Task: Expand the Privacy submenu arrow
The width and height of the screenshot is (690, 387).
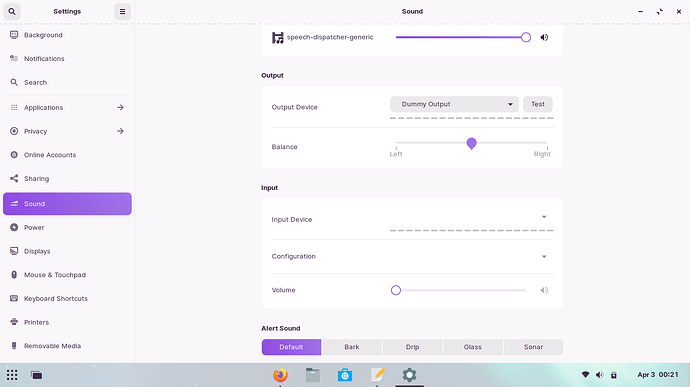Action: 120,131
